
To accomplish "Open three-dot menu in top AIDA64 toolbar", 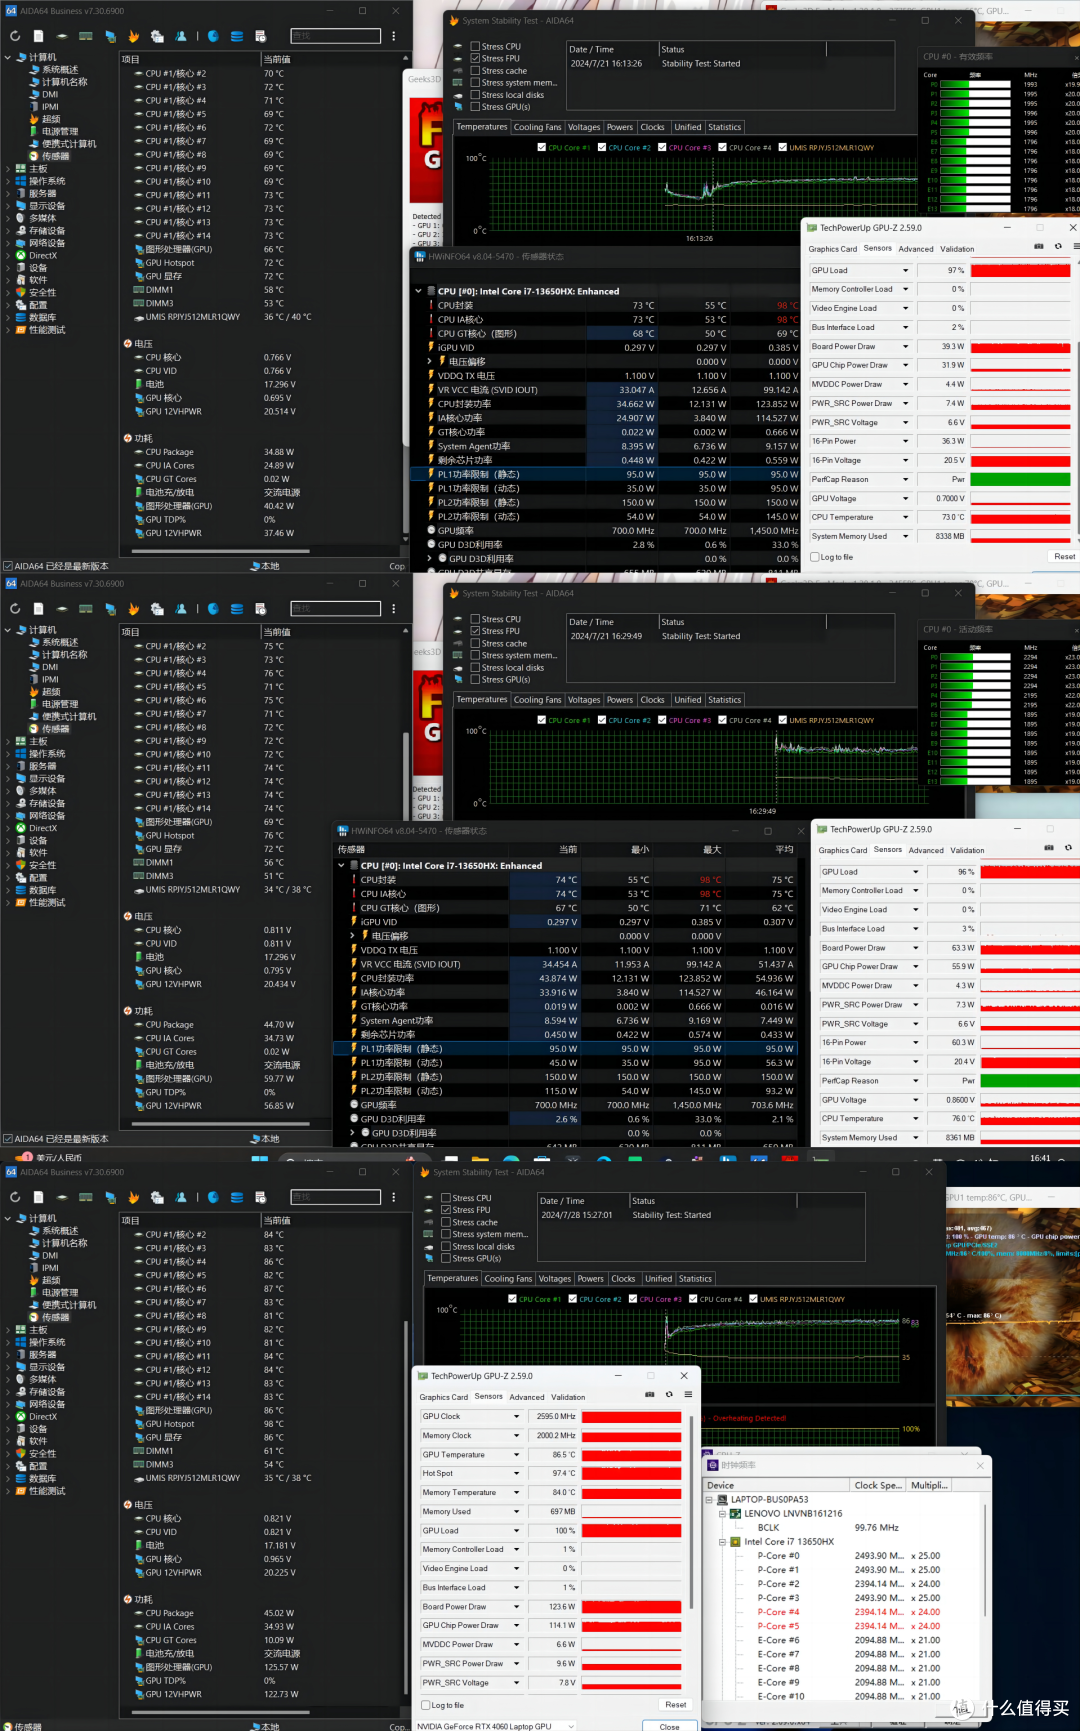I will point(393,36).
